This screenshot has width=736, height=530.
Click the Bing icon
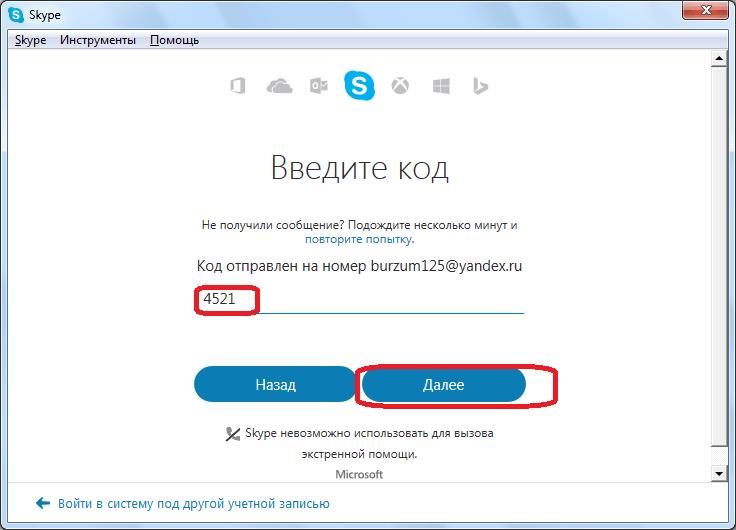pos(480,86)
